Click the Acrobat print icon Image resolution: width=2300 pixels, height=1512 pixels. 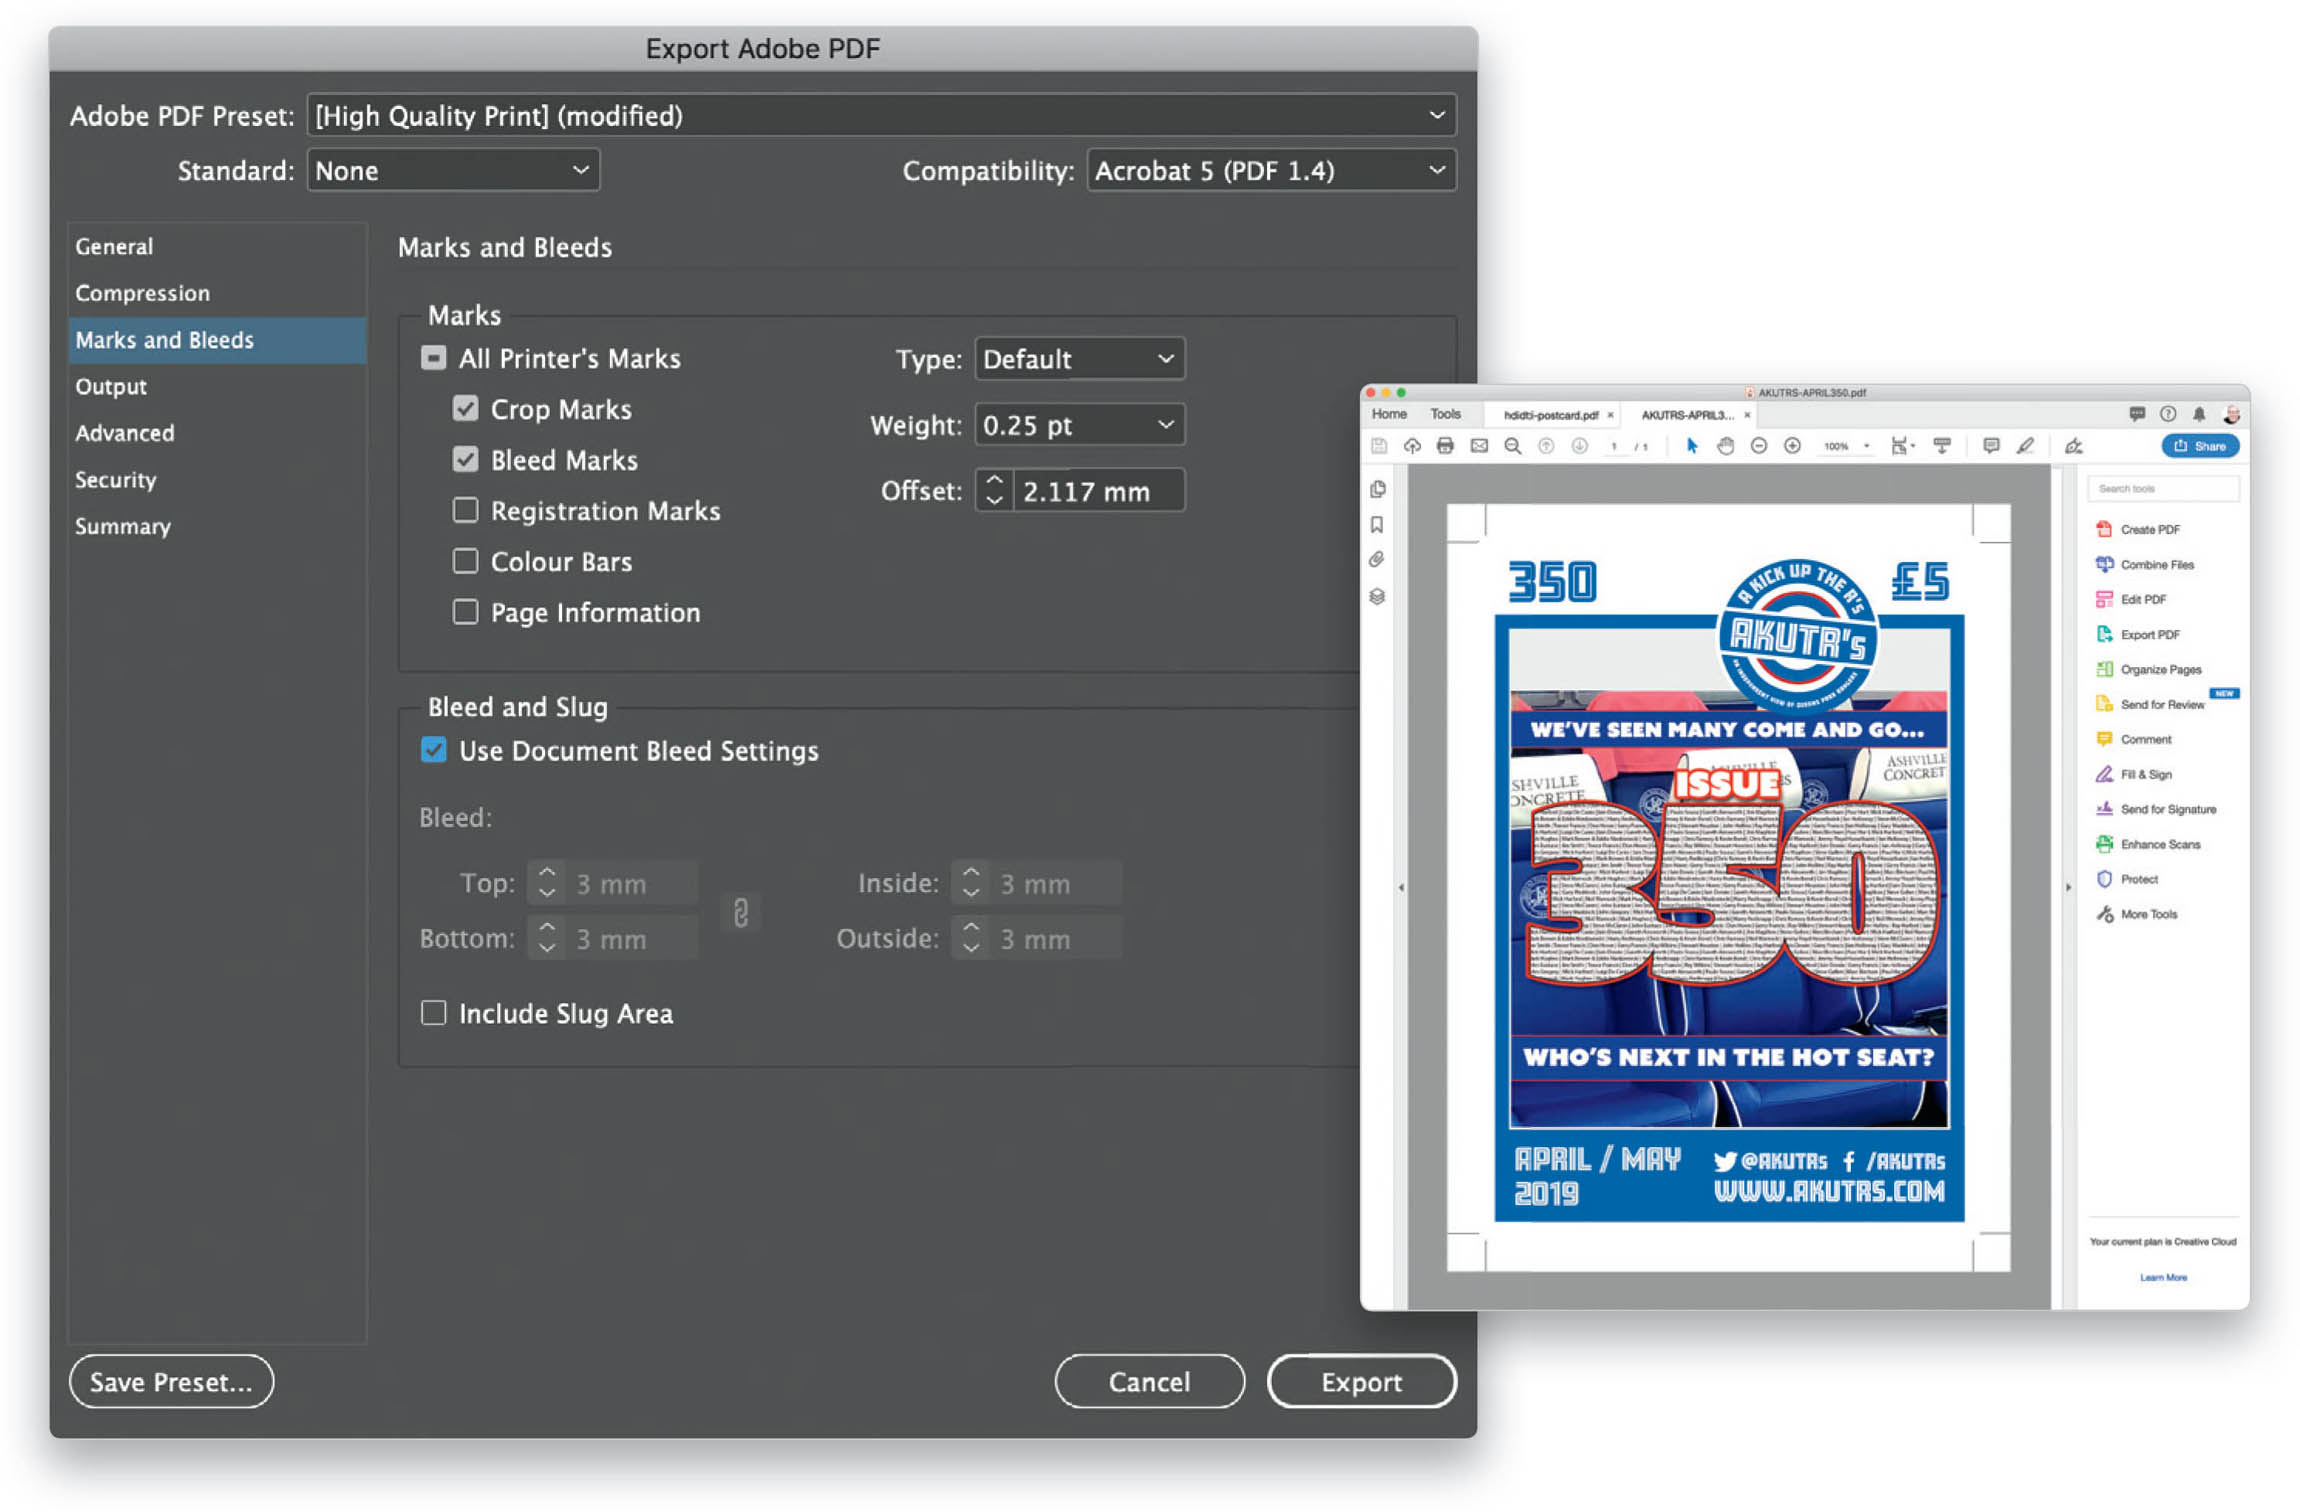coord(1445,446)
